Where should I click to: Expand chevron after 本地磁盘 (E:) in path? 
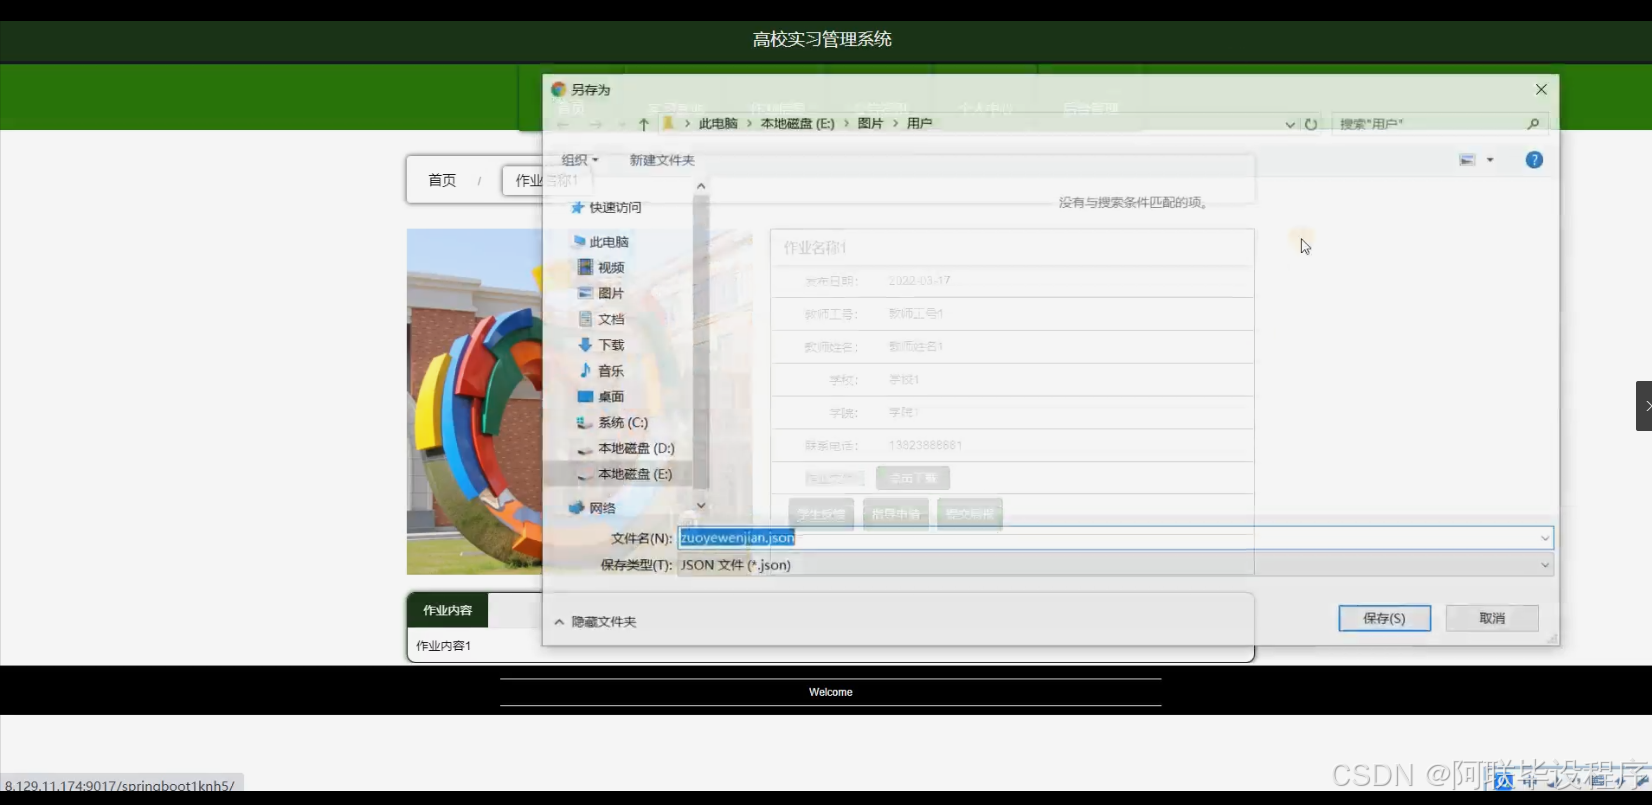pyautogui.click(x=846, y=123)
